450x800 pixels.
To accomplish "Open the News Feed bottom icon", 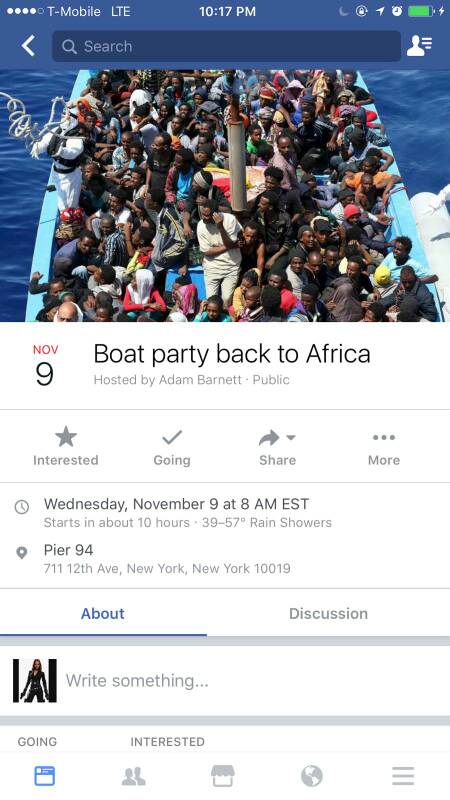I will [45, 776].
